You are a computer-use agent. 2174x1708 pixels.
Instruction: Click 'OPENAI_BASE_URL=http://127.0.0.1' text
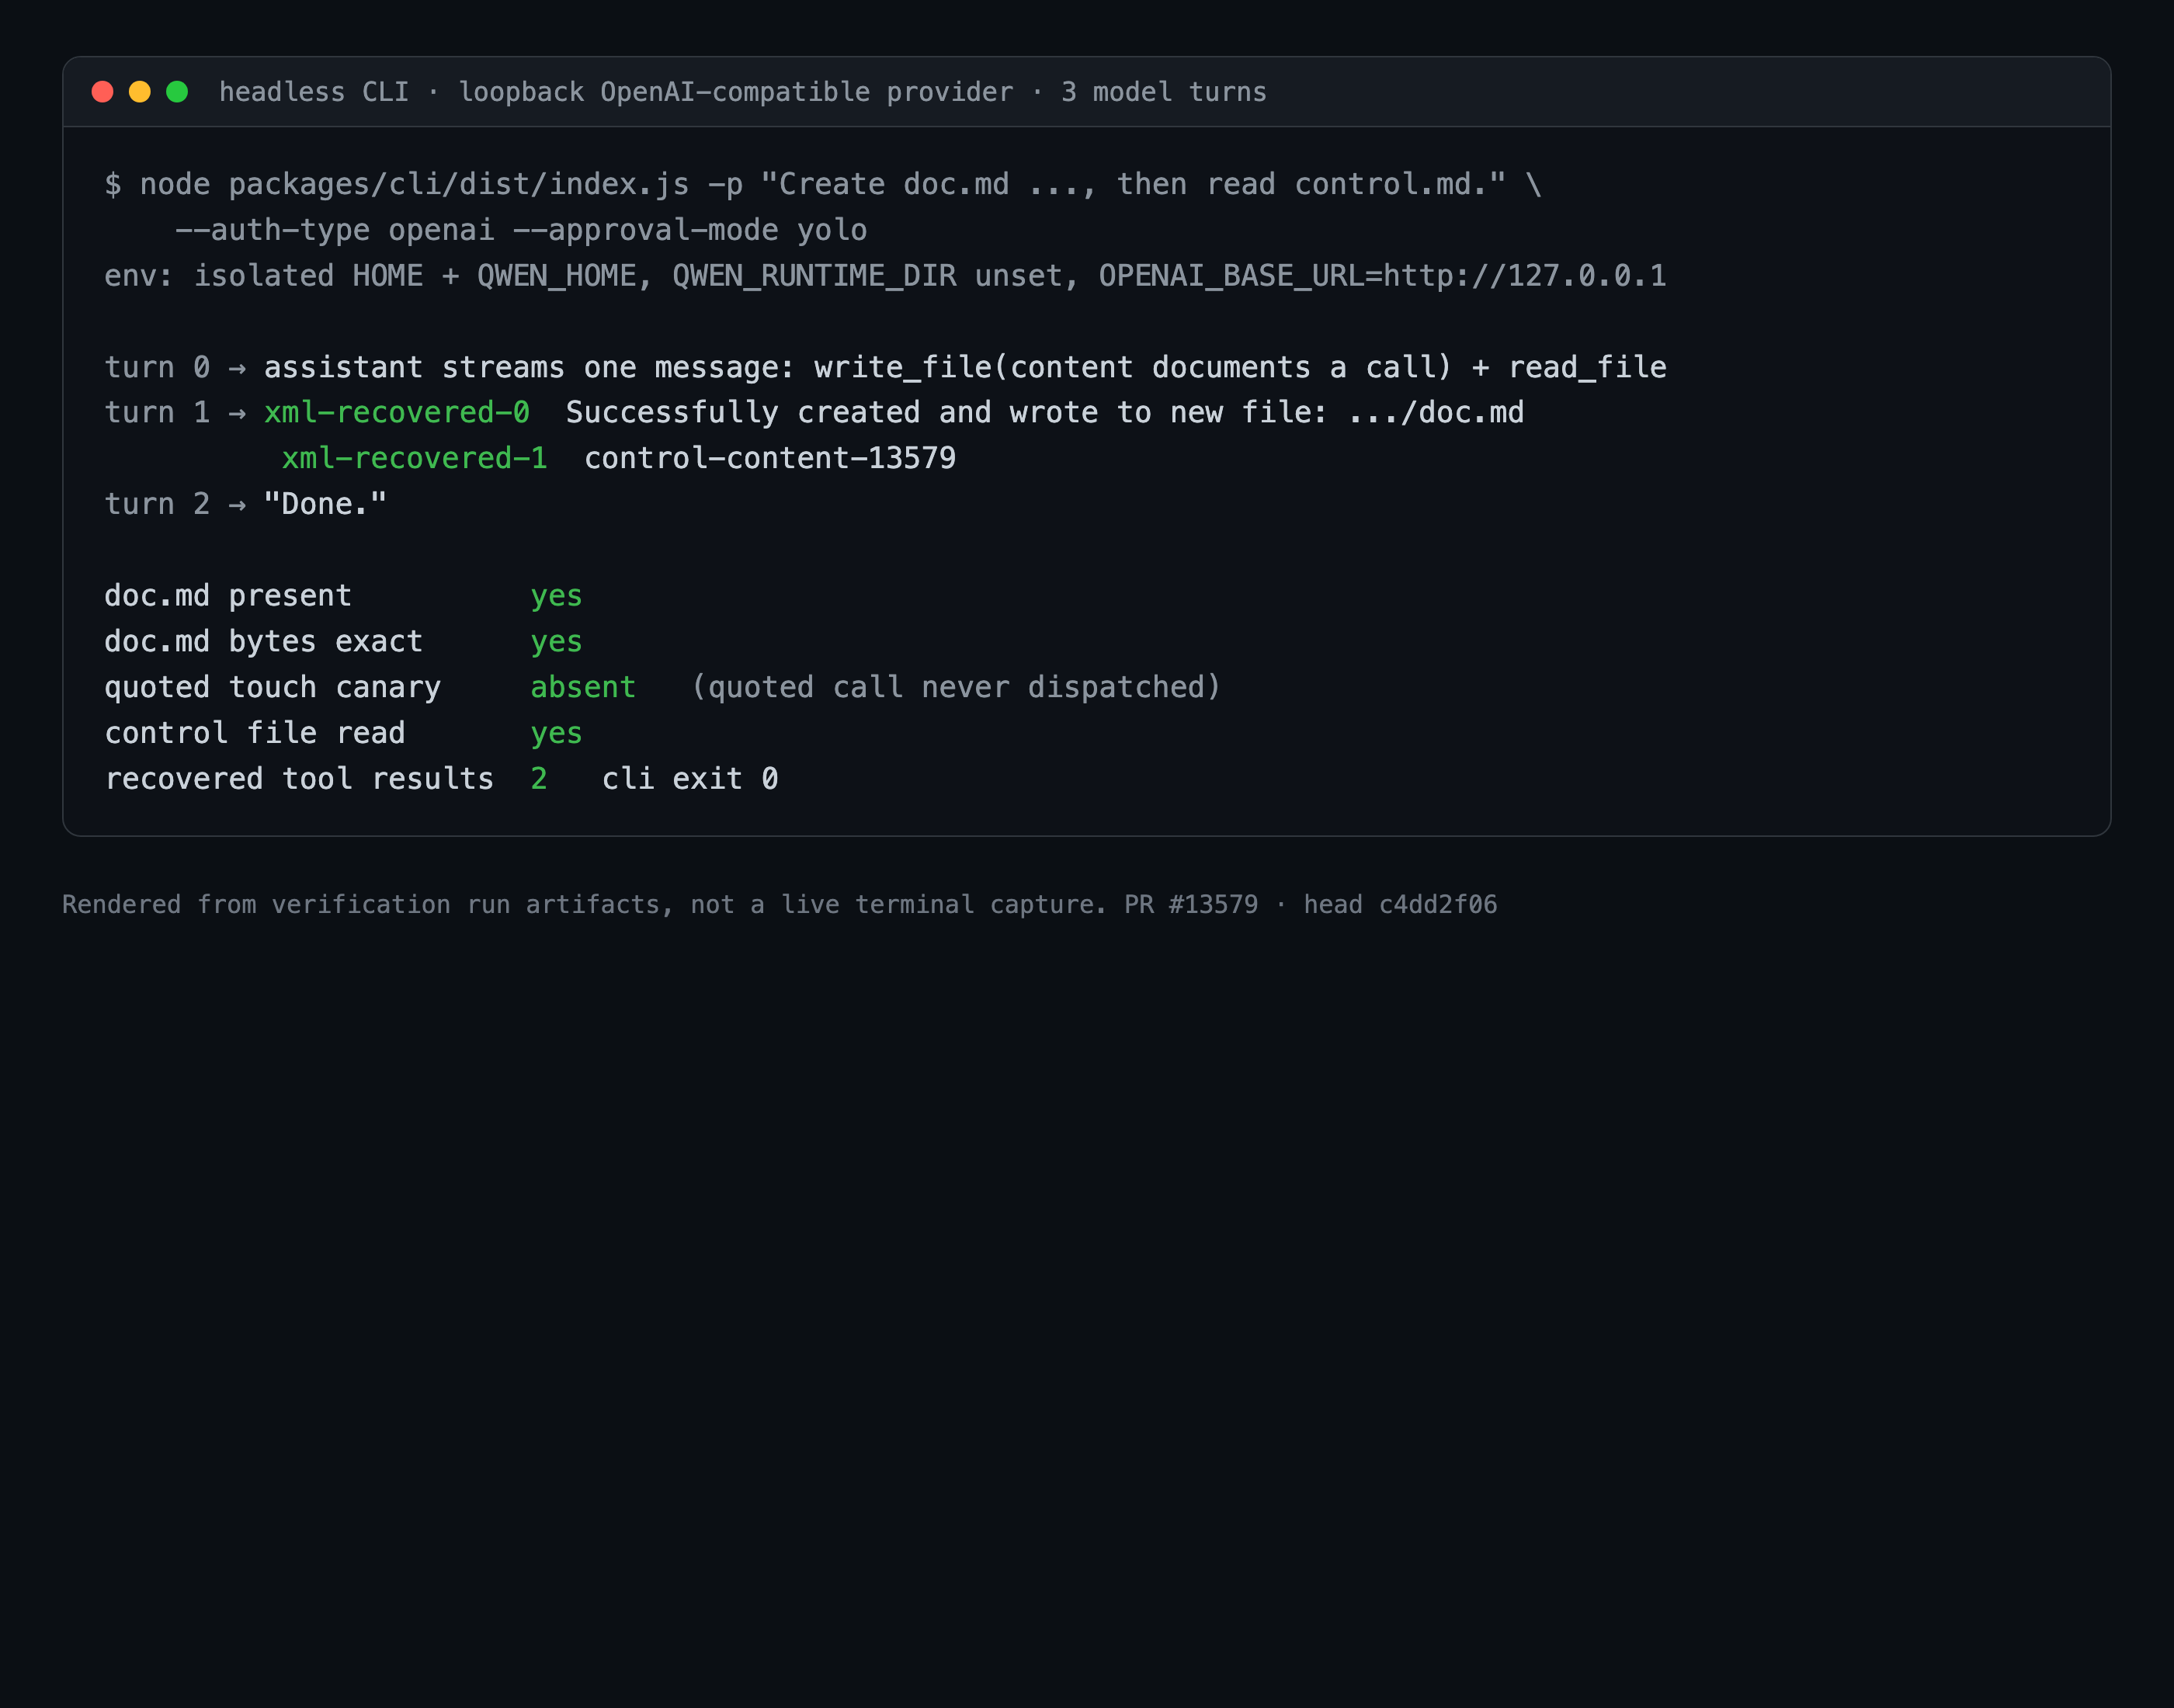coord(1383,276)
